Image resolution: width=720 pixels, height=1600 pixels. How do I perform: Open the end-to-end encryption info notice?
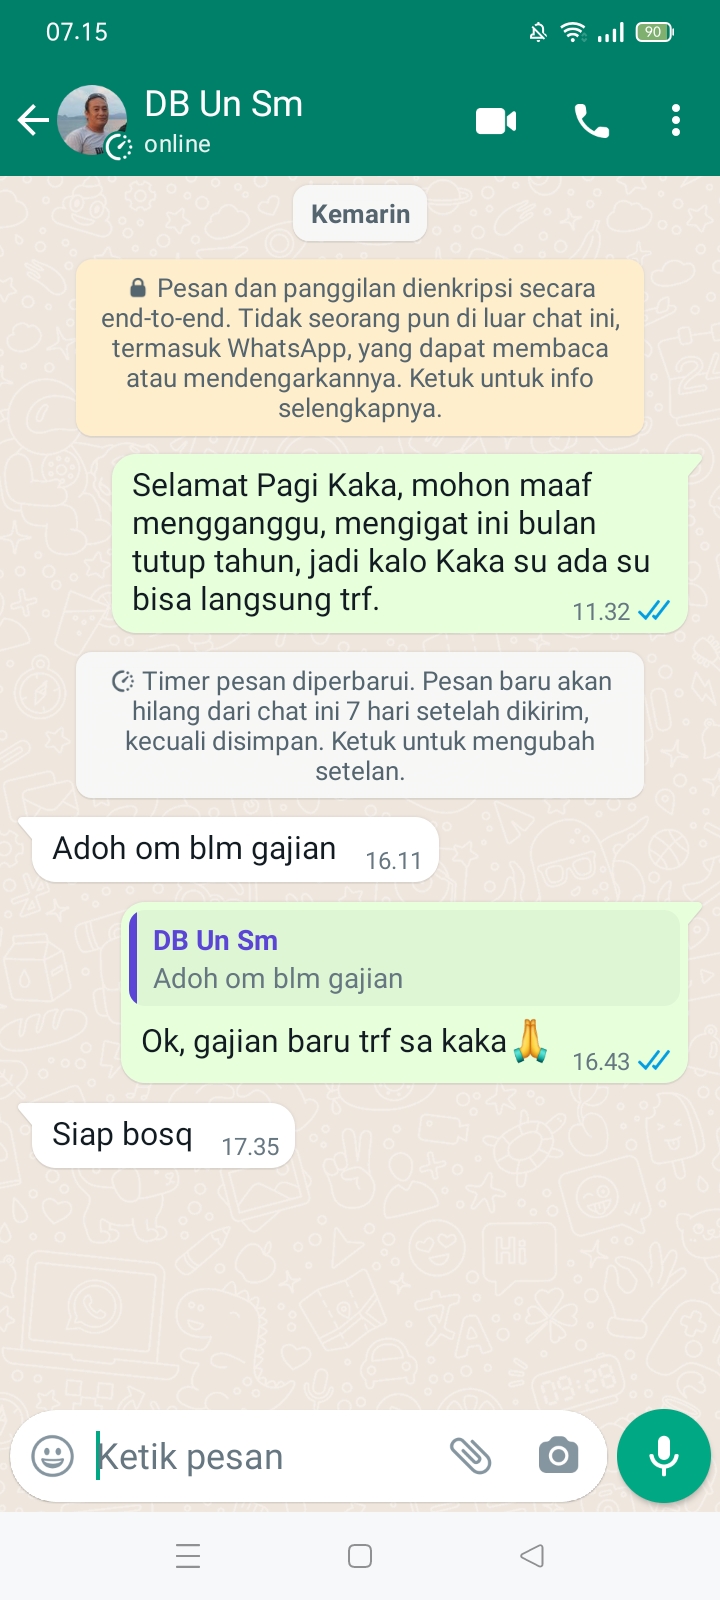[x=360, y=348]
